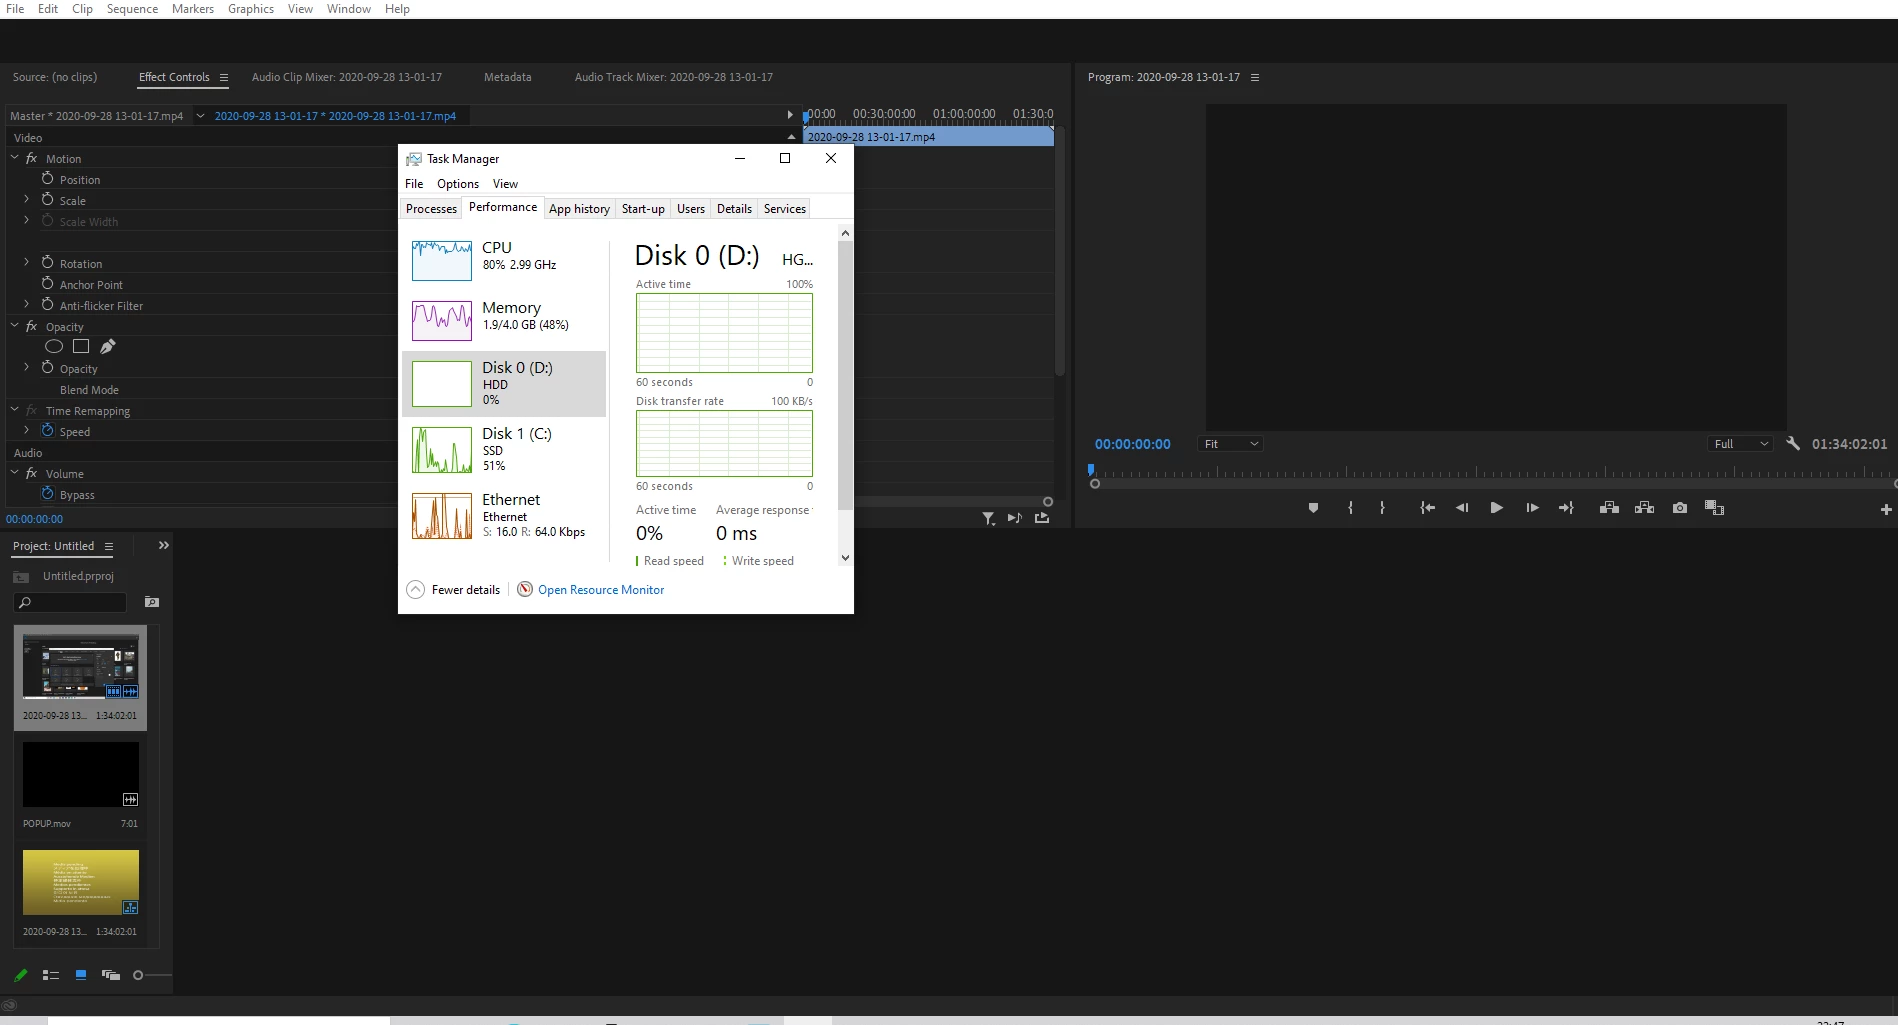Image resolution: width=1898 pixels, height=1025 pixels.
Task: Open the Program monitor button editor plus icon
Action: click(1886, 509)
